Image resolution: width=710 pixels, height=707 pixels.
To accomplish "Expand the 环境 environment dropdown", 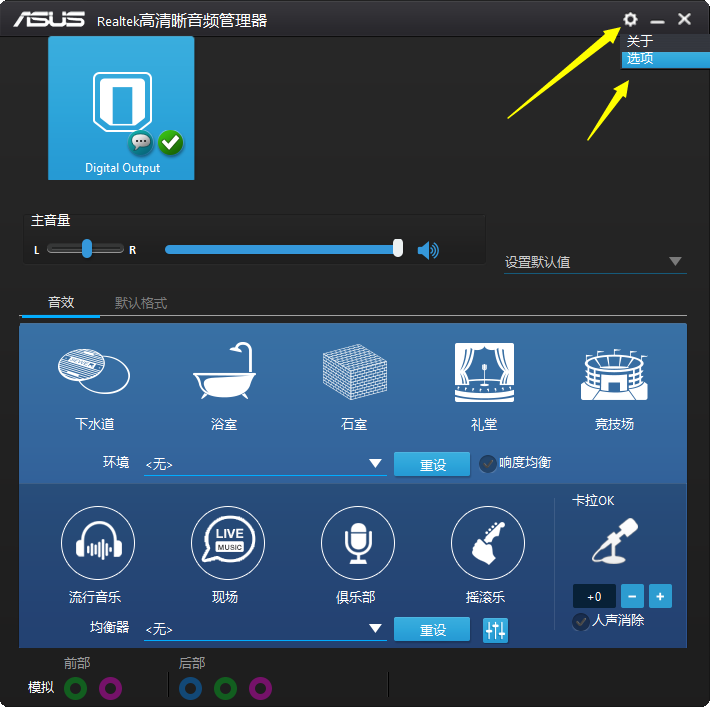I will pyautogui.click(x=265, y=464).
